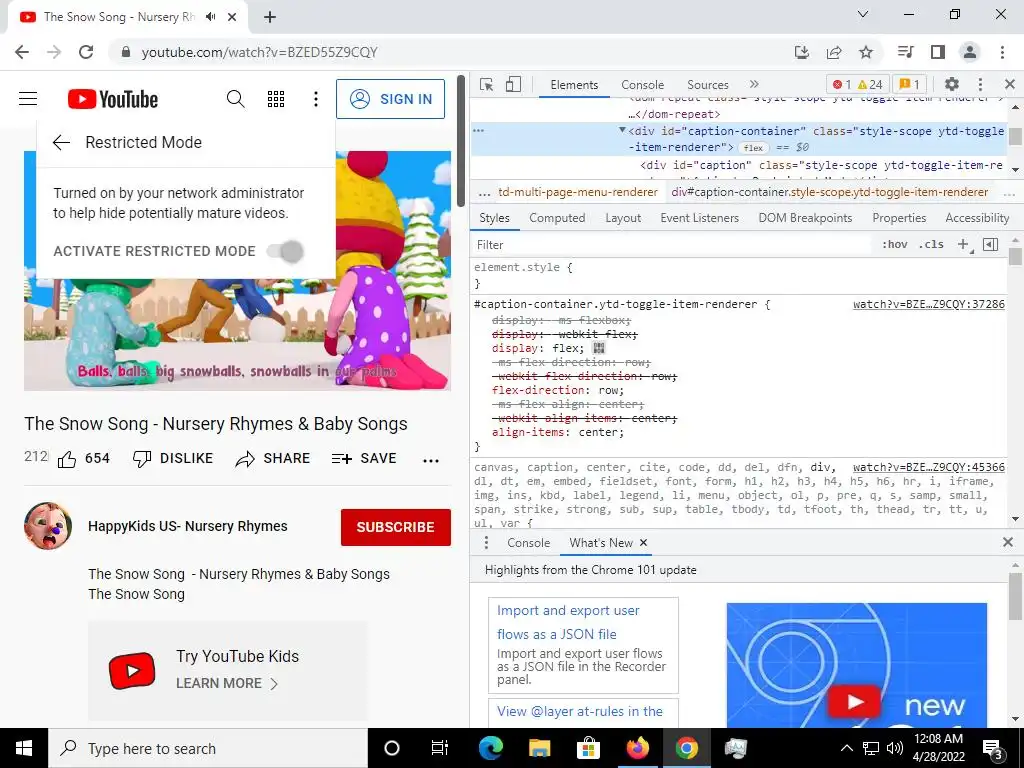Reload the YouTube page
The height and width of the screenshot is (768, 1024).
[86, 52]
